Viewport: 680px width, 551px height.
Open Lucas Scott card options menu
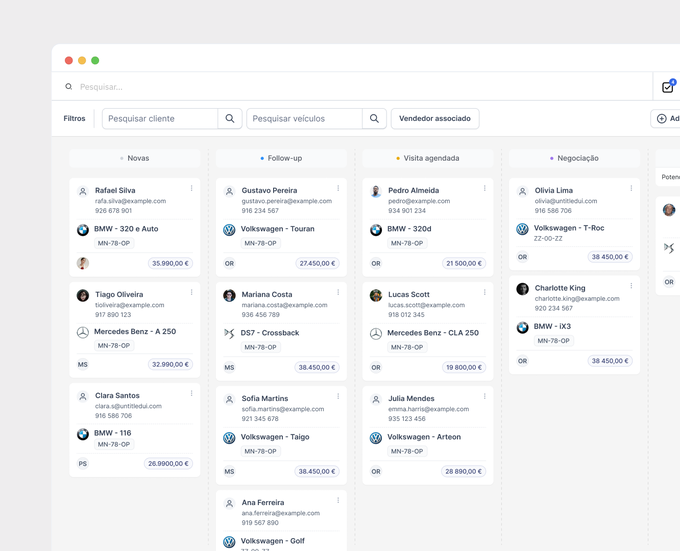[x=484, y=292]
